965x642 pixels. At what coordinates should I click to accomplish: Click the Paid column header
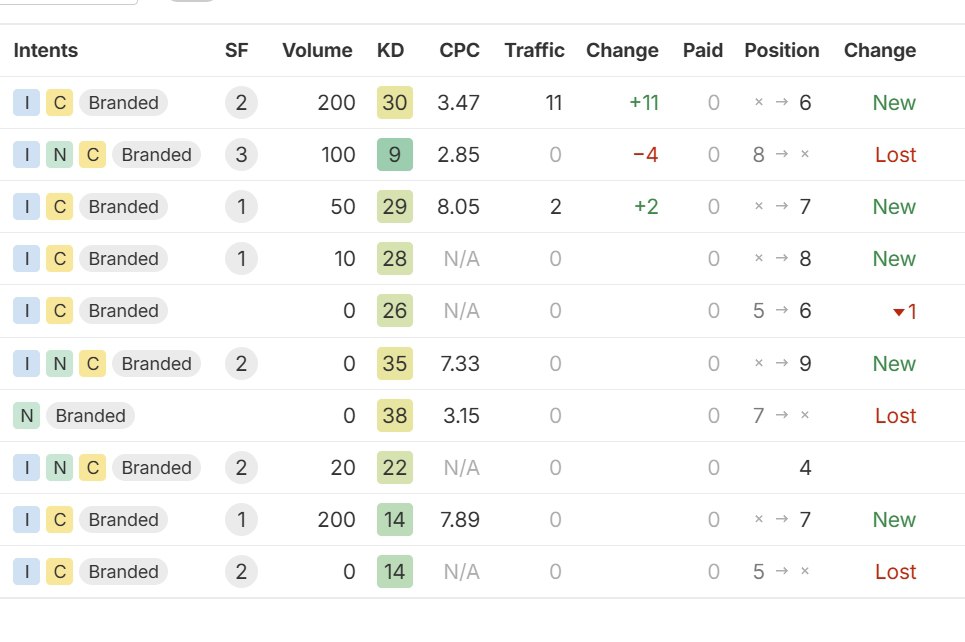(702, 51)
